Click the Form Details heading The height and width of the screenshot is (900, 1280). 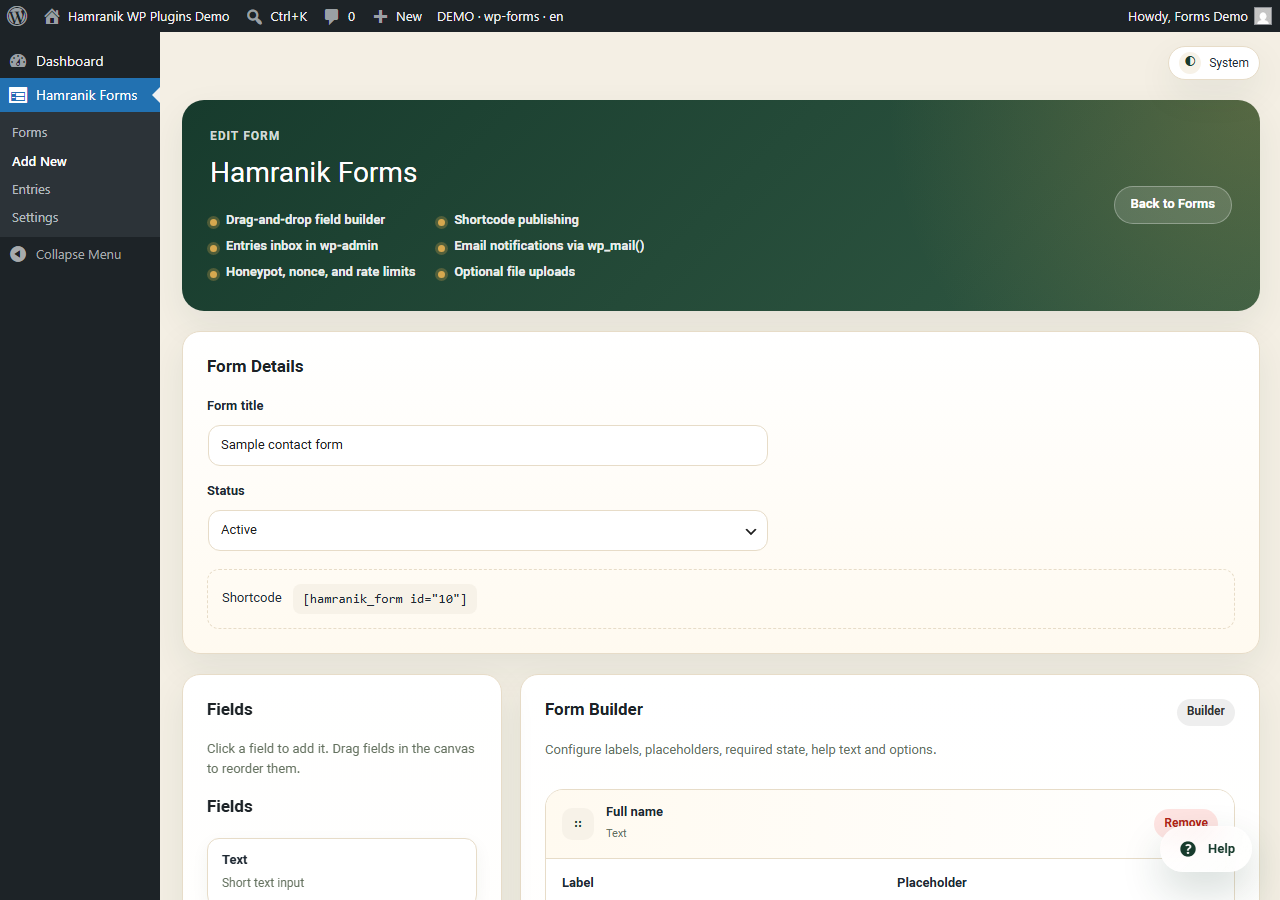pyautogui.click(x=255, y=366)
